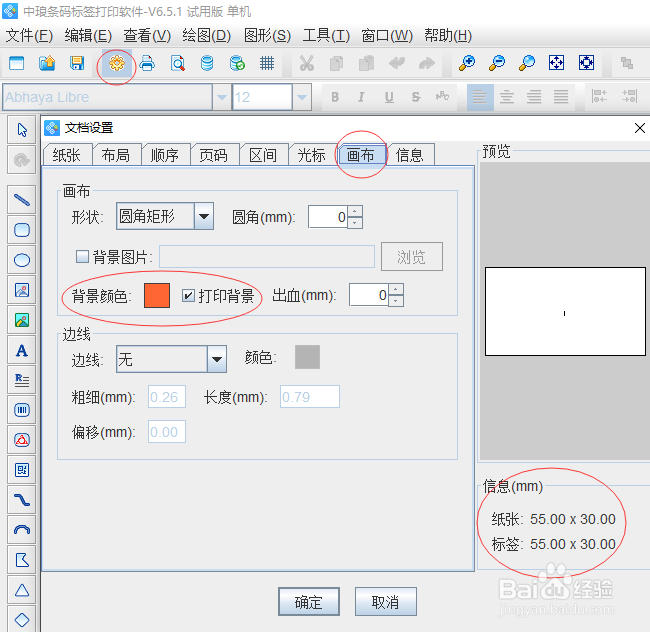
Task: Select the barcode drawing tool
Action: click(x=22, y=410)
